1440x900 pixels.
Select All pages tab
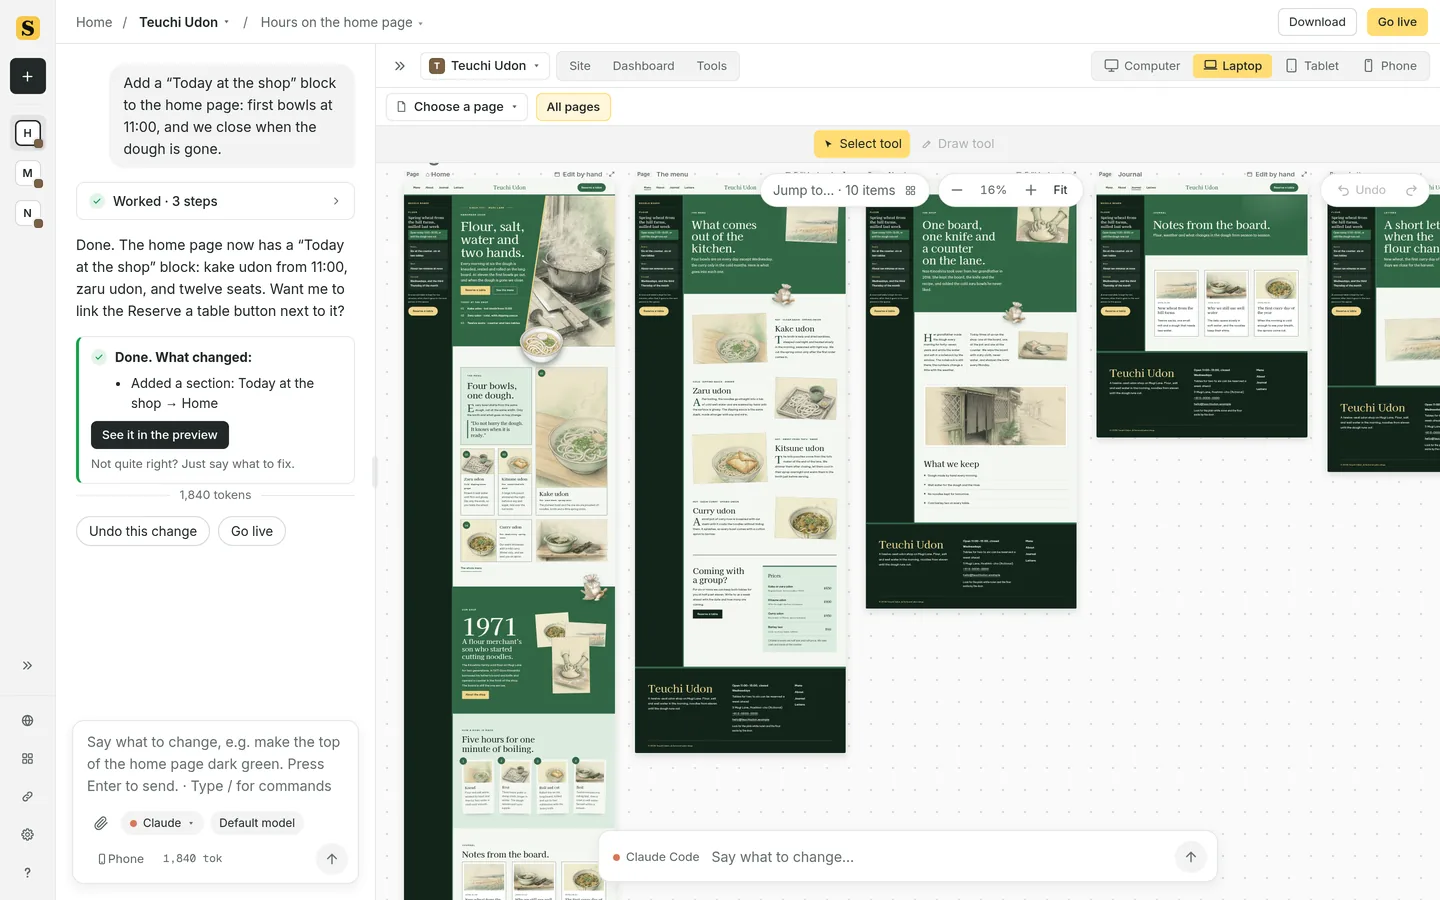[x=573, y=107]
